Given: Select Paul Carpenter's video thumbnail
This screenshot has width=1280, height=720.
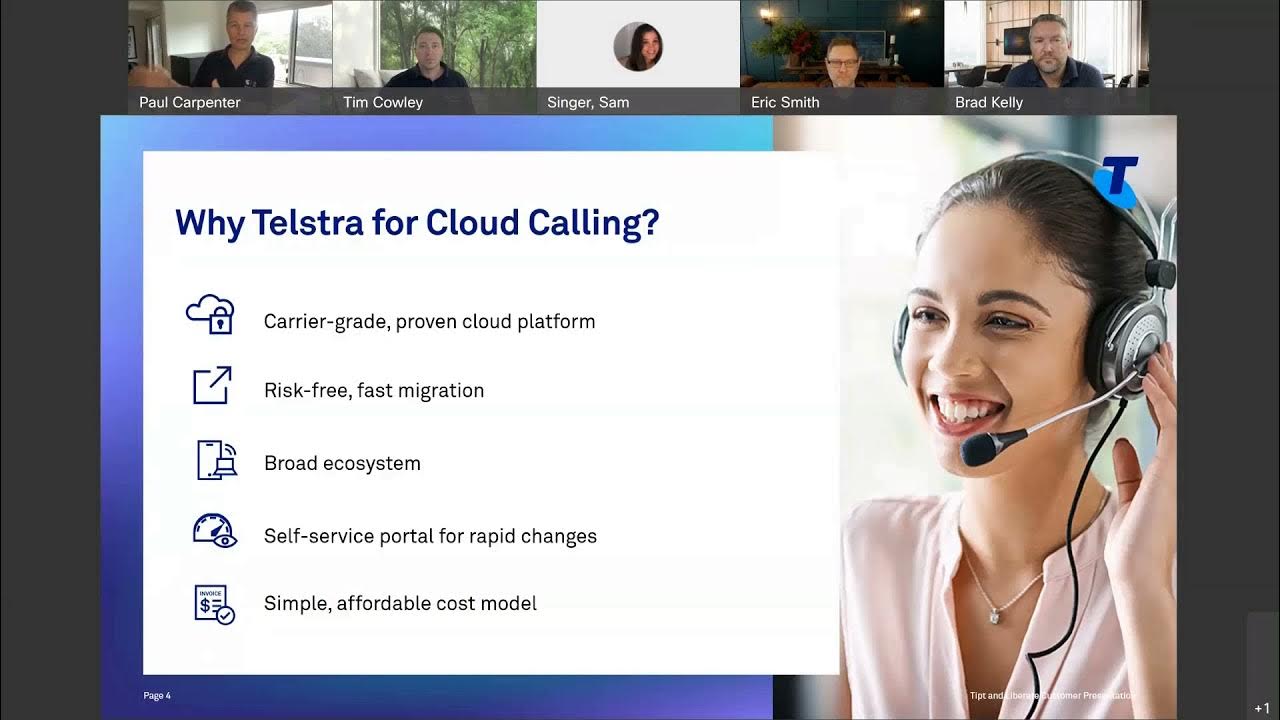Looking at the screenshot, I should click(230, 57).
